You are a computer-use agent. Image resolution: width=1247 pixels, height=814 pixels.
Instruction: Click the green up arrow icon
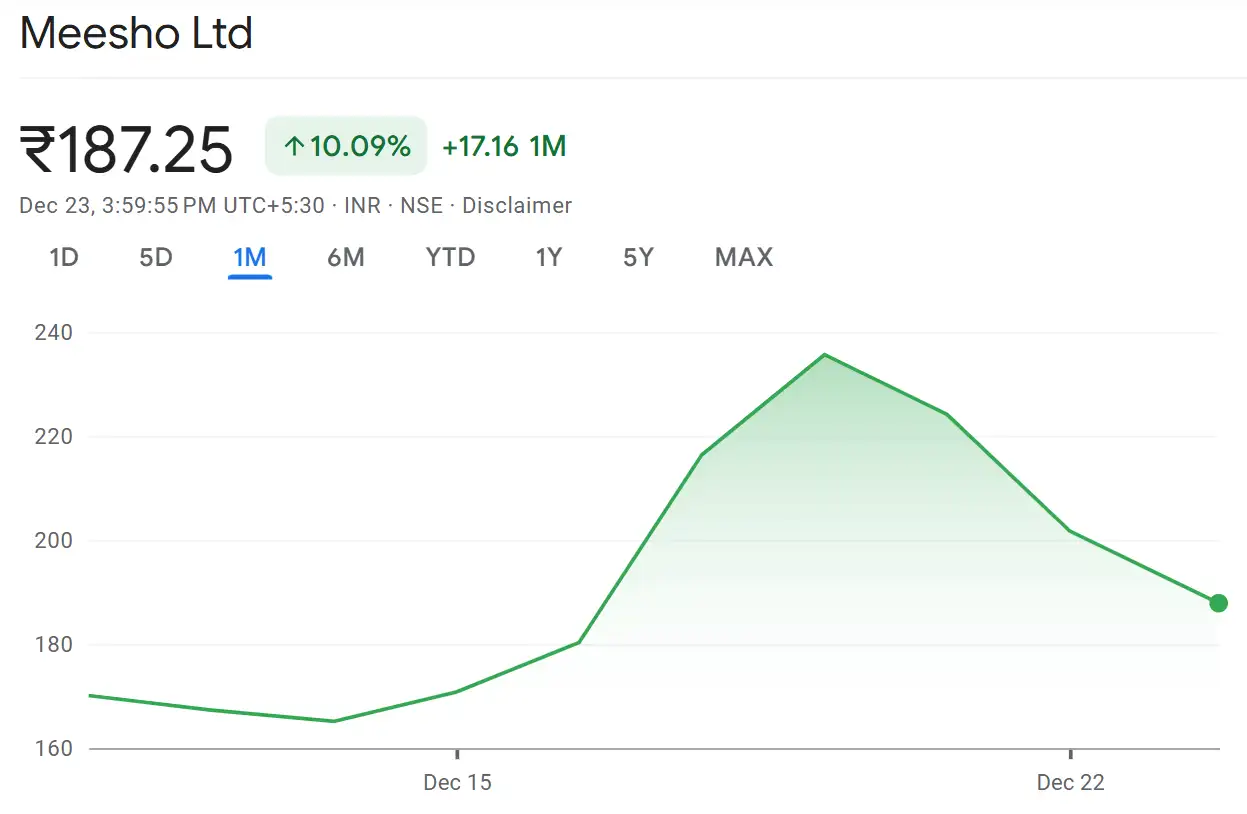(293, 147)
